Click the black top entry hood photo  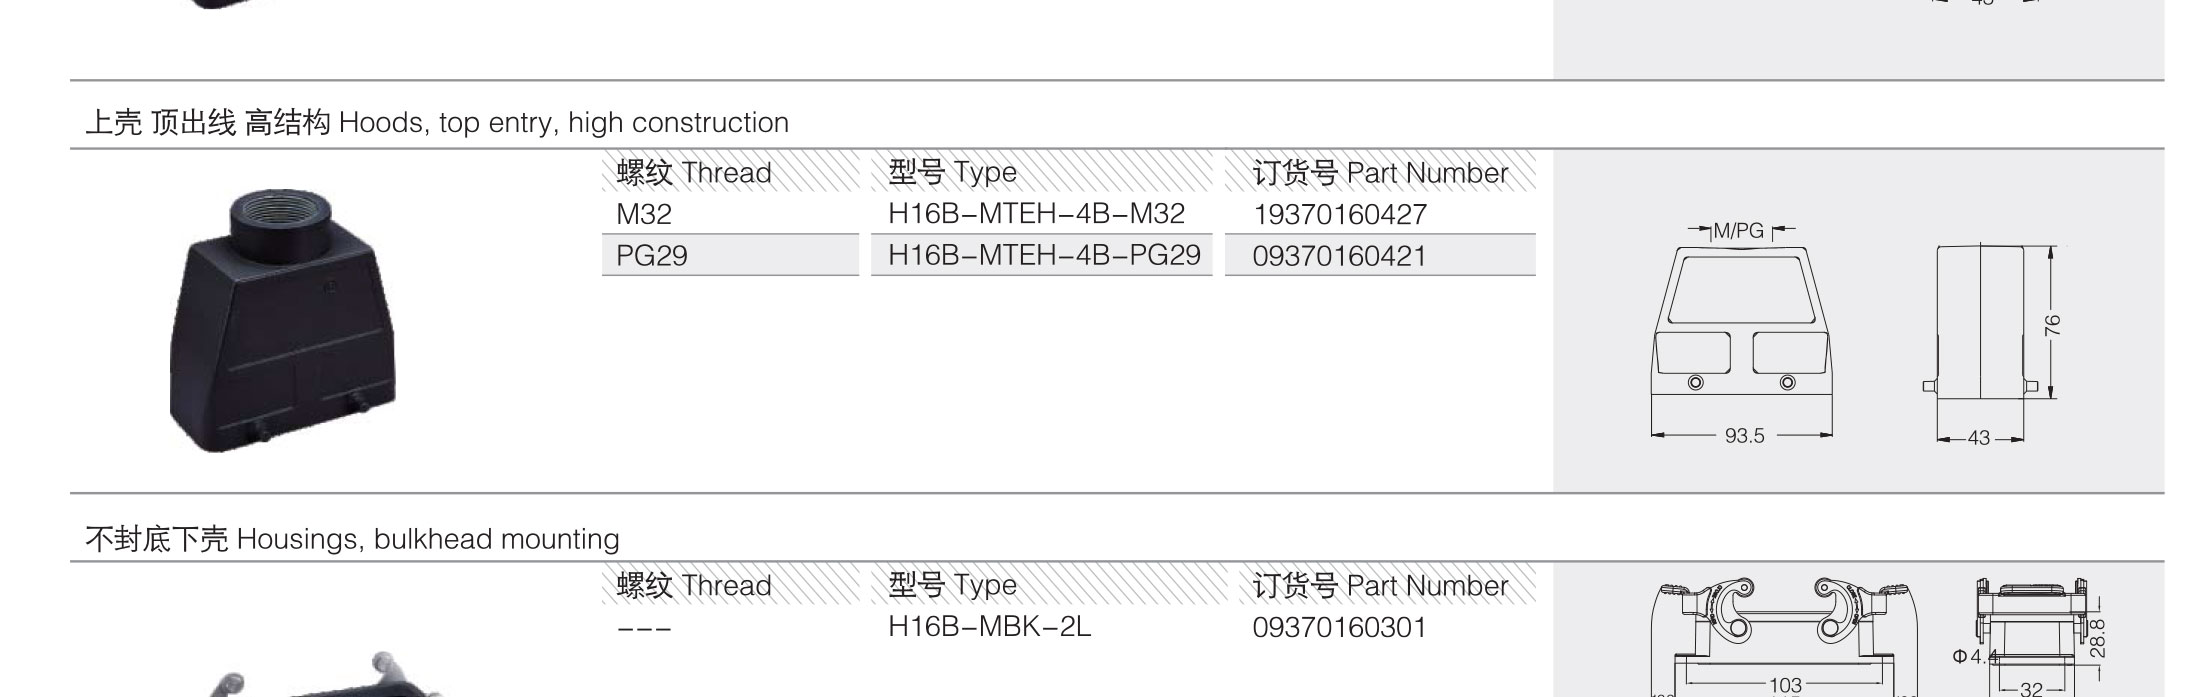point(283,319)
